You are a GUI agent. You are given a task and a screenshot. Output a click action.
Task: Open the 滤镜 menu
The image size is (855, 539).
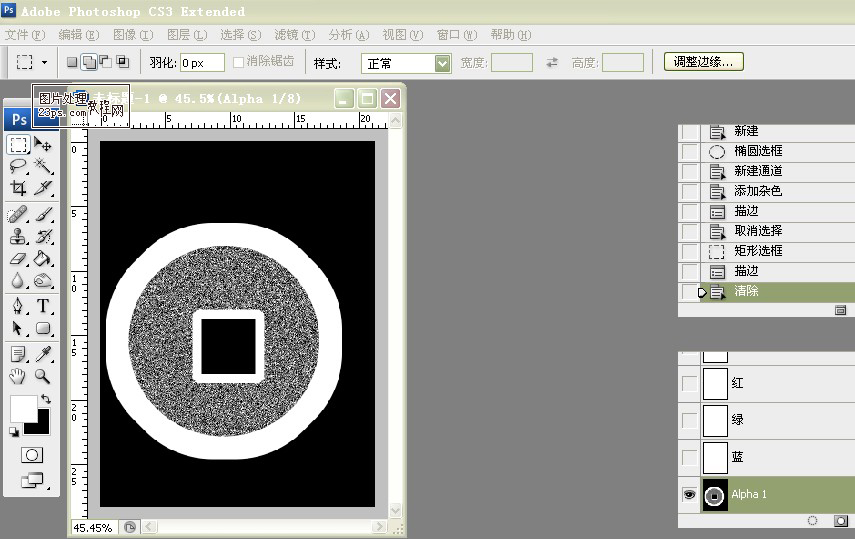coord(294,35)
